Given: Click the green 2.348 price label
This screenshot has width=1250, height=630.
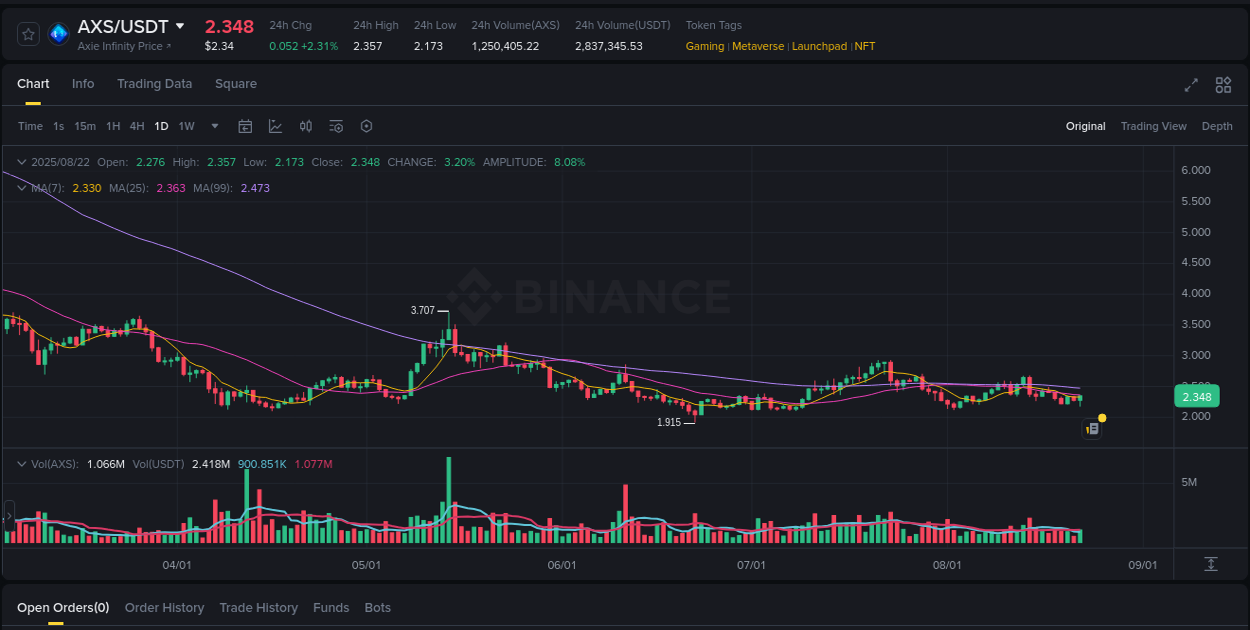Looking at the screenshot, I should (1196, 396).
